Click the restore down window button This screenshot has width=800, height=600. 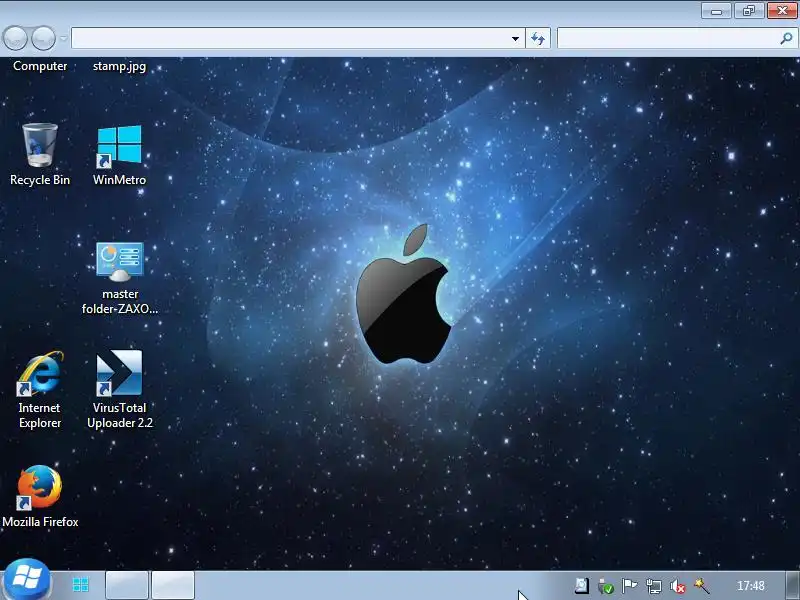click(749, 11)
